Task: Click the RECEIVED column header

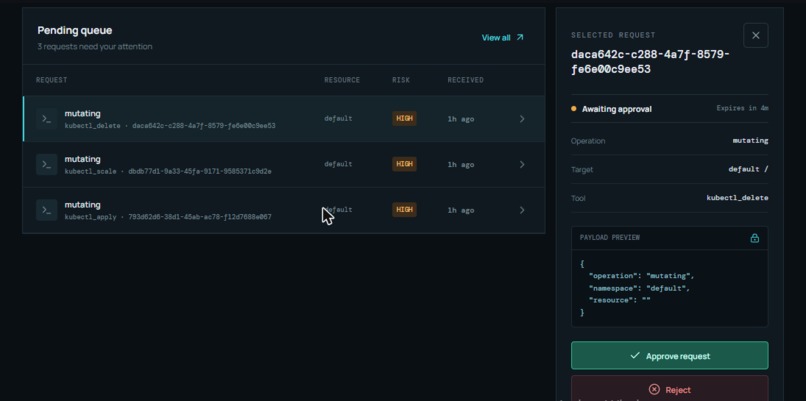Action: pos(465,80)
